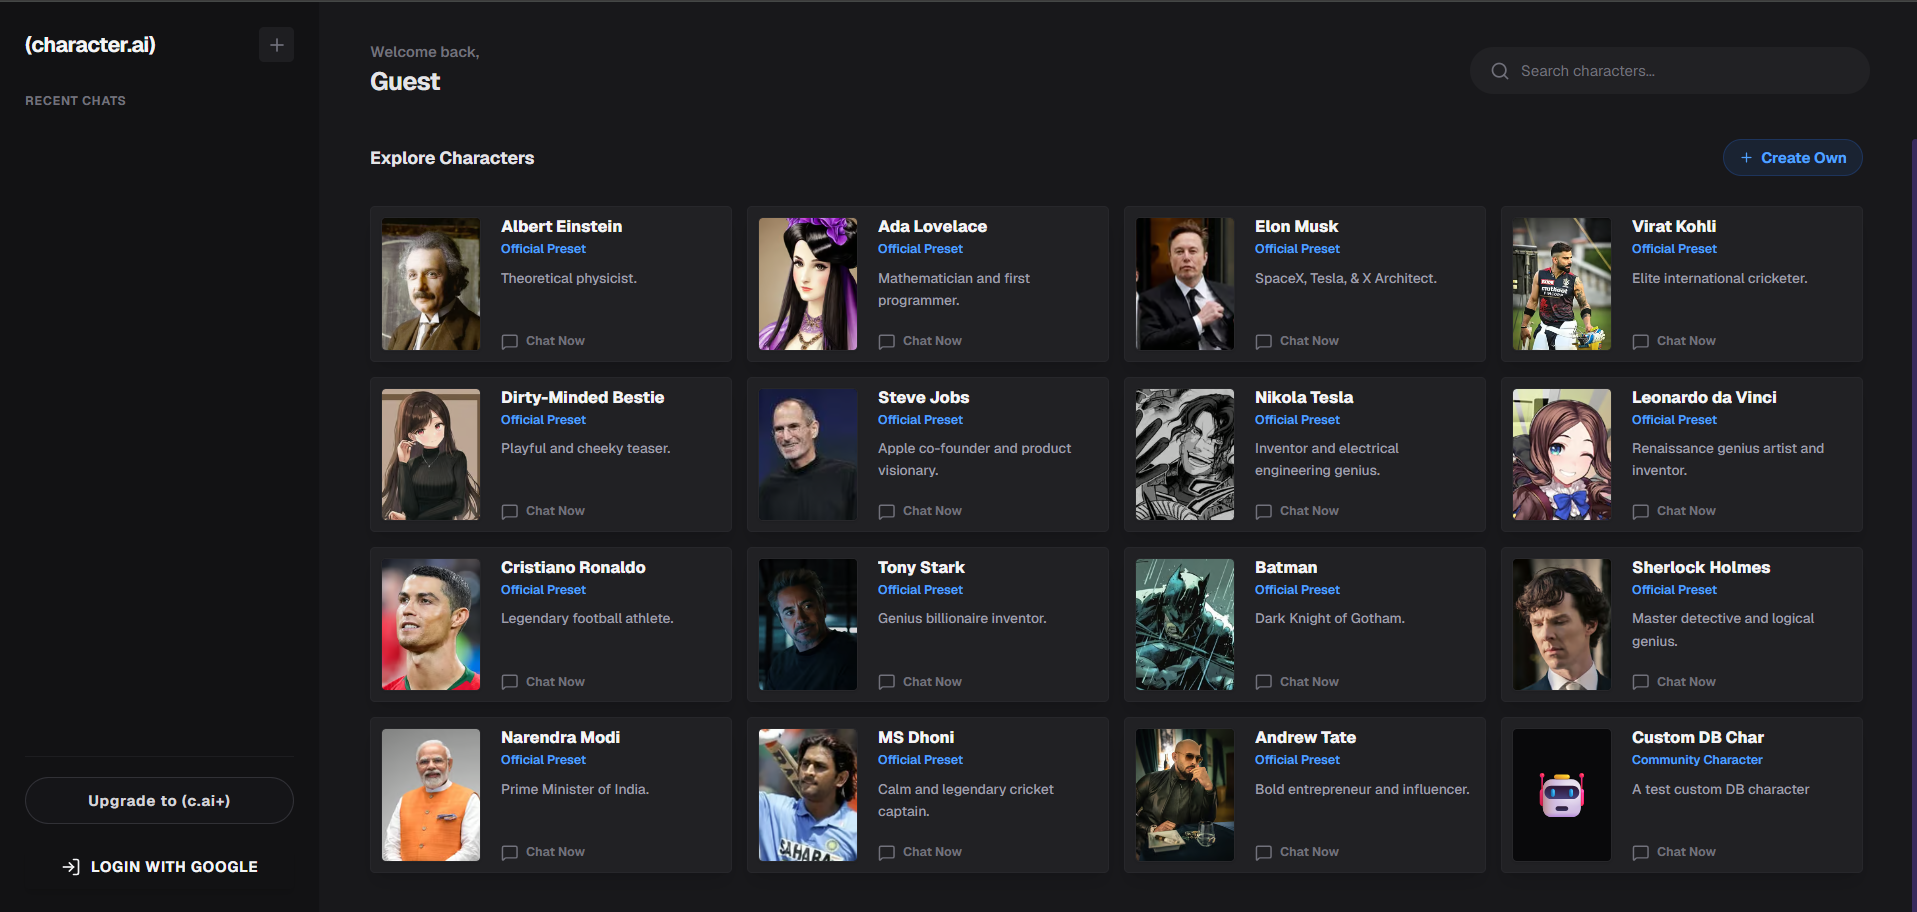This screenshot has height=912, width=1917.
Task: Click the chat bubble icon on Ada Lovelace card
Action: click(x=887, y=341)
